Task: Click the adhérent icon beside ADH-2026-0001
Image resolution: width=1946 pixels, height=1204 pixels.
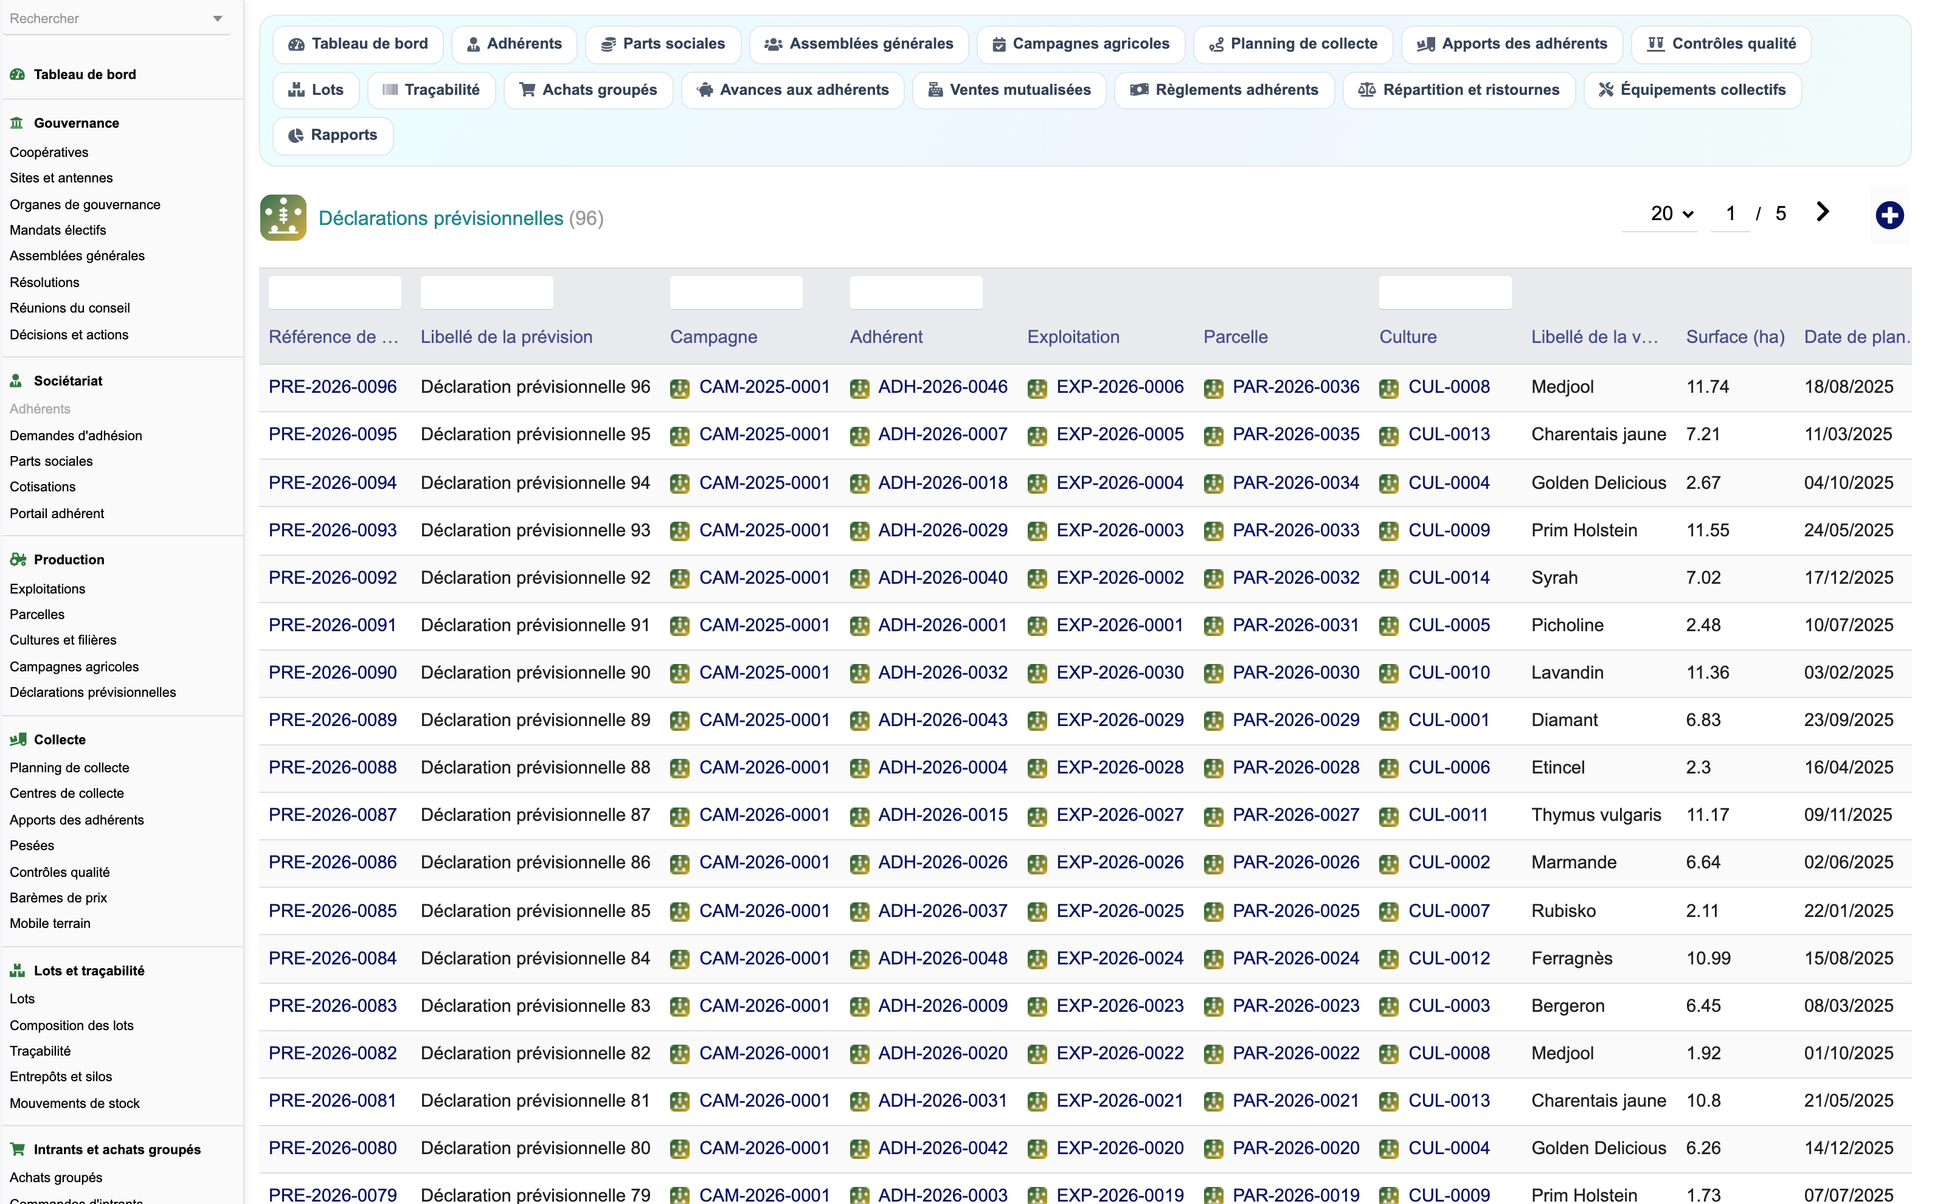Action: tap(860, 626)
